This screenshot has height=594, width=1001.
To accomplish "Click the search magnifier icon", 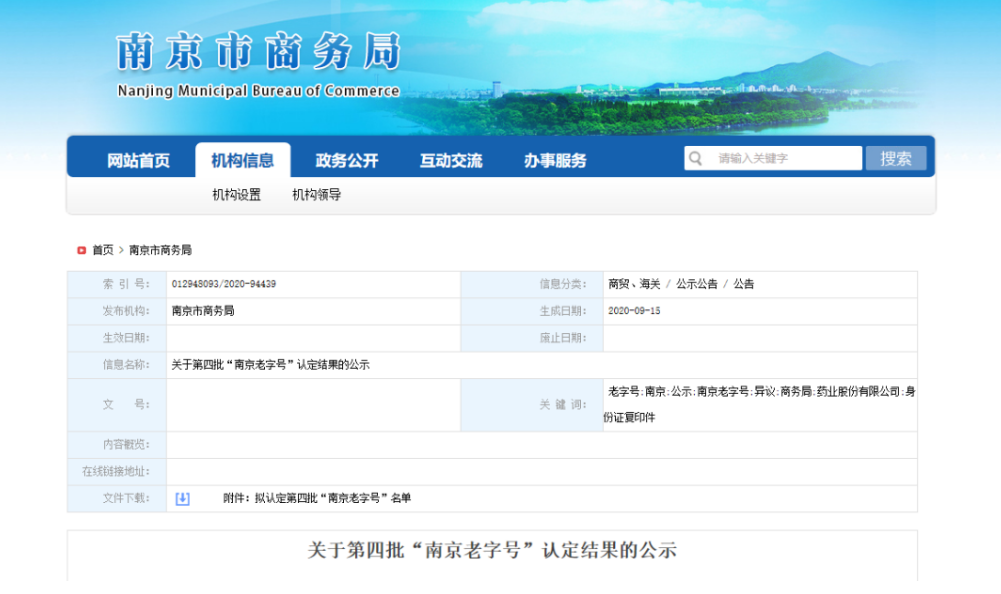I will pyautogui.click(x=695, y=158).
